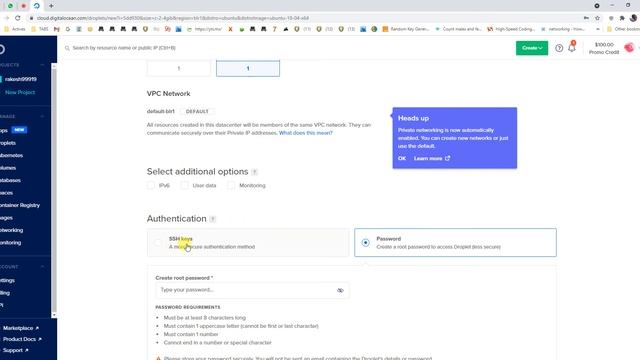This screenshot has width=640, height=360.
Task: Click the New Project link
Action: [20, 92]
